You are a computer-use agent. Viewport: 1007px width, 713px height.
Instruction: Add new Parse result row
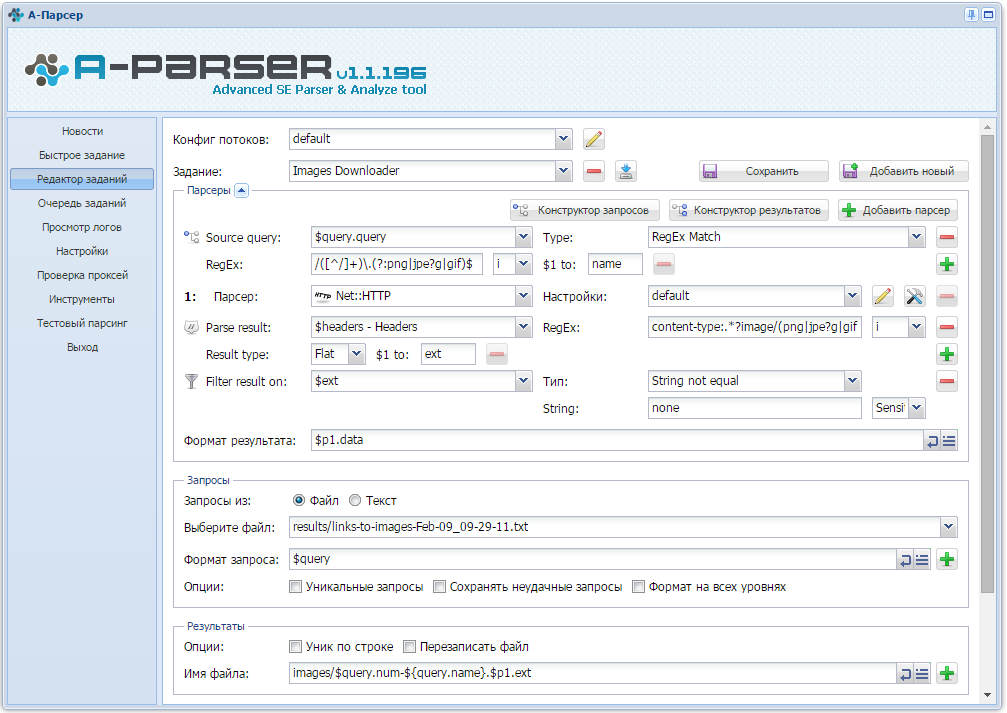click(947, 354)
